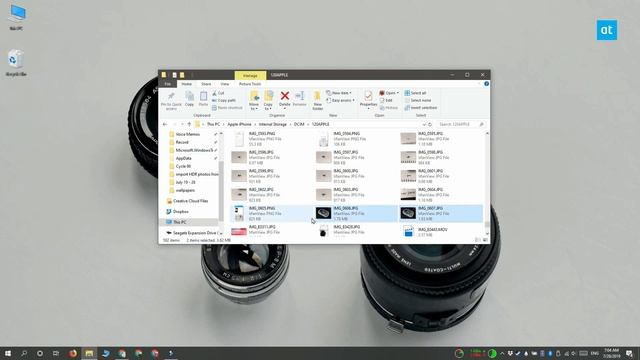Click This PC in address breadcrumb
This screenshot has height=360, width=640.
213,124
